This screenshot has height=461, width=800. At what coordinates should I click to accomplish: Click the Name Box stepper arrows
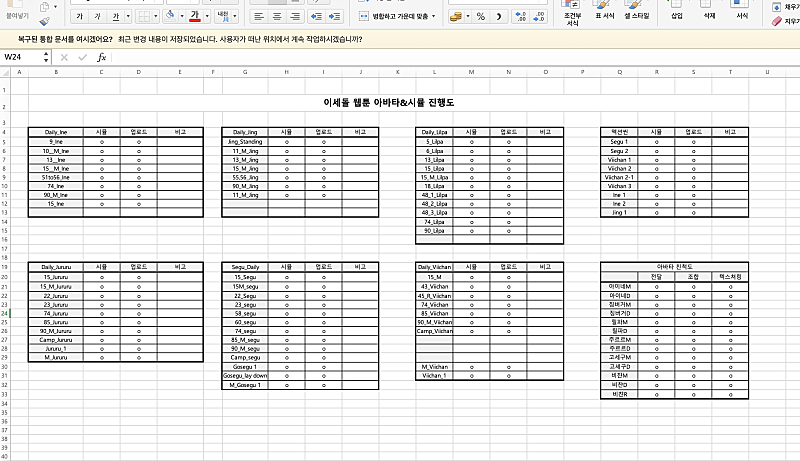(46, 57)
